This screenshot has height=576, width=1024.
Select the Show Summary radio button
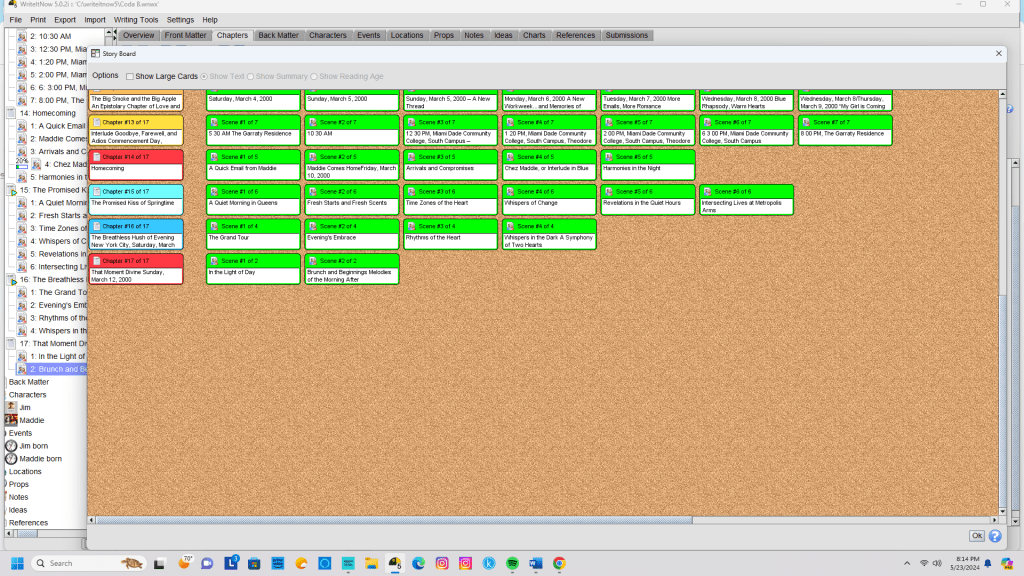click(x=250, y=76)
